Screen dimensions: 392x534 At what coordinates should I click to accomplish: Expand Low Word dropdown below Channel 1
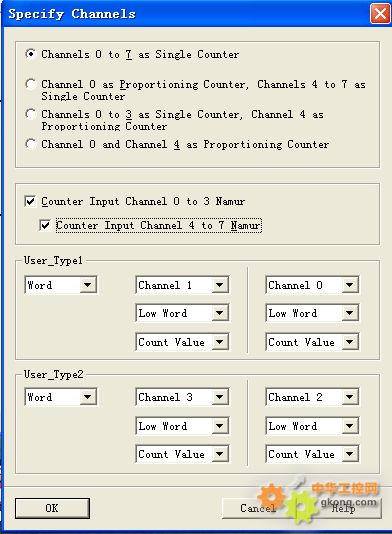click(x=182, y=313)
